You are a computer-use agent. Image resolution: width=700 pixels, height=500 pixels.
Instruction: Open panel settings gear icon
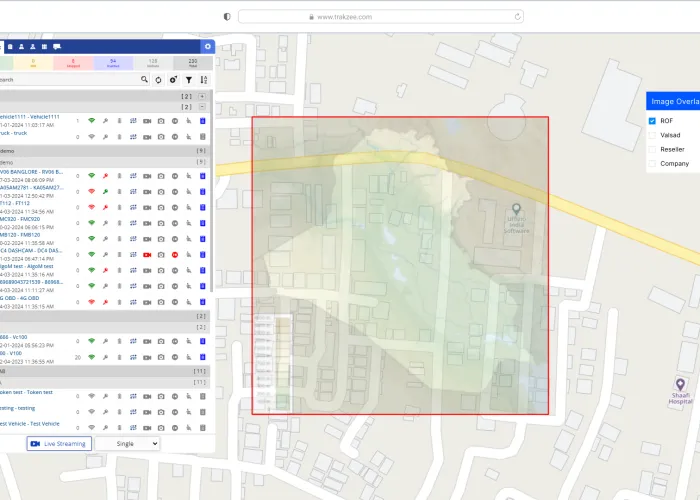tap(207, 46)
